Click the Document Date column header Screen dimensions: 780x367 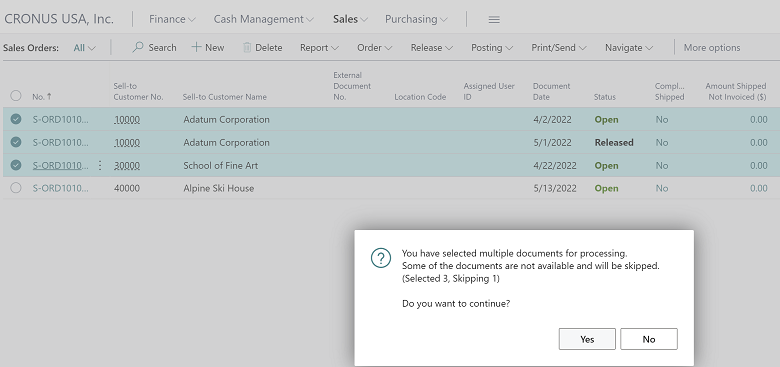click(551, 92)
